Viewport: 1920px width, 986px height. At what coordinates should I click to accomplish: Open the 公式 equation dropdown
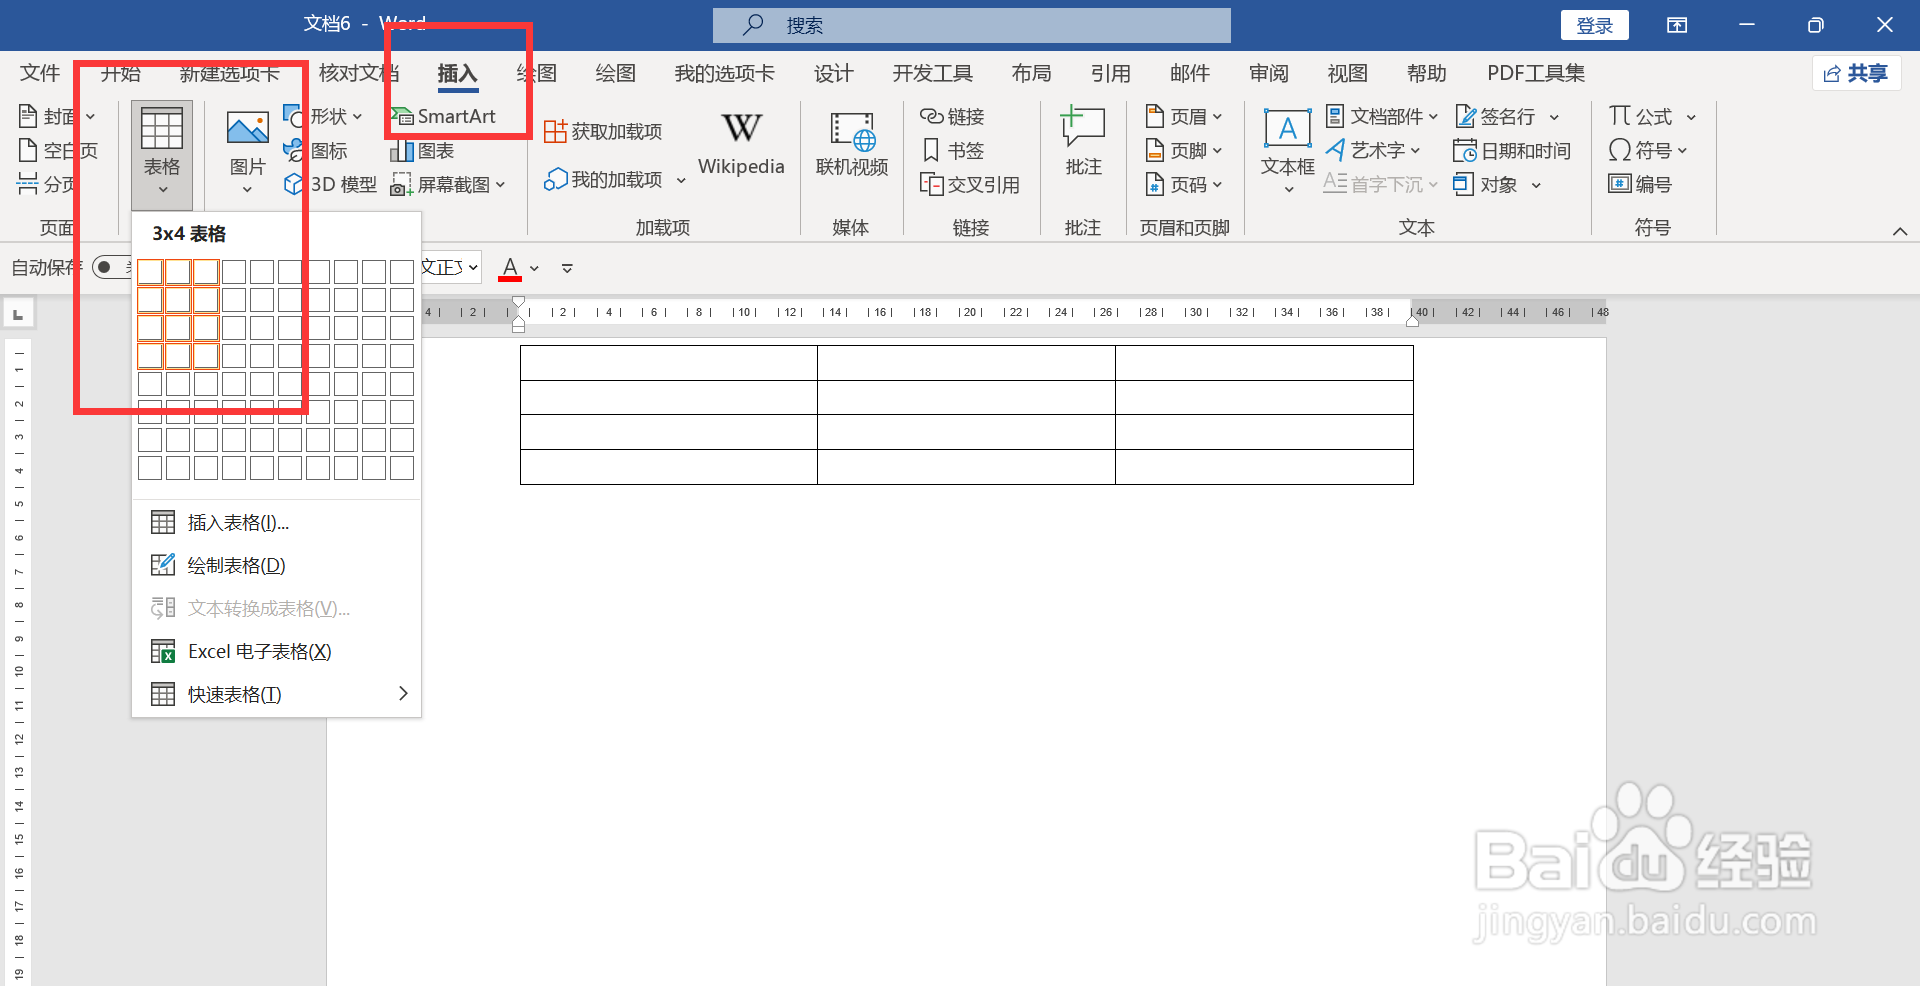click(1652, 117)
